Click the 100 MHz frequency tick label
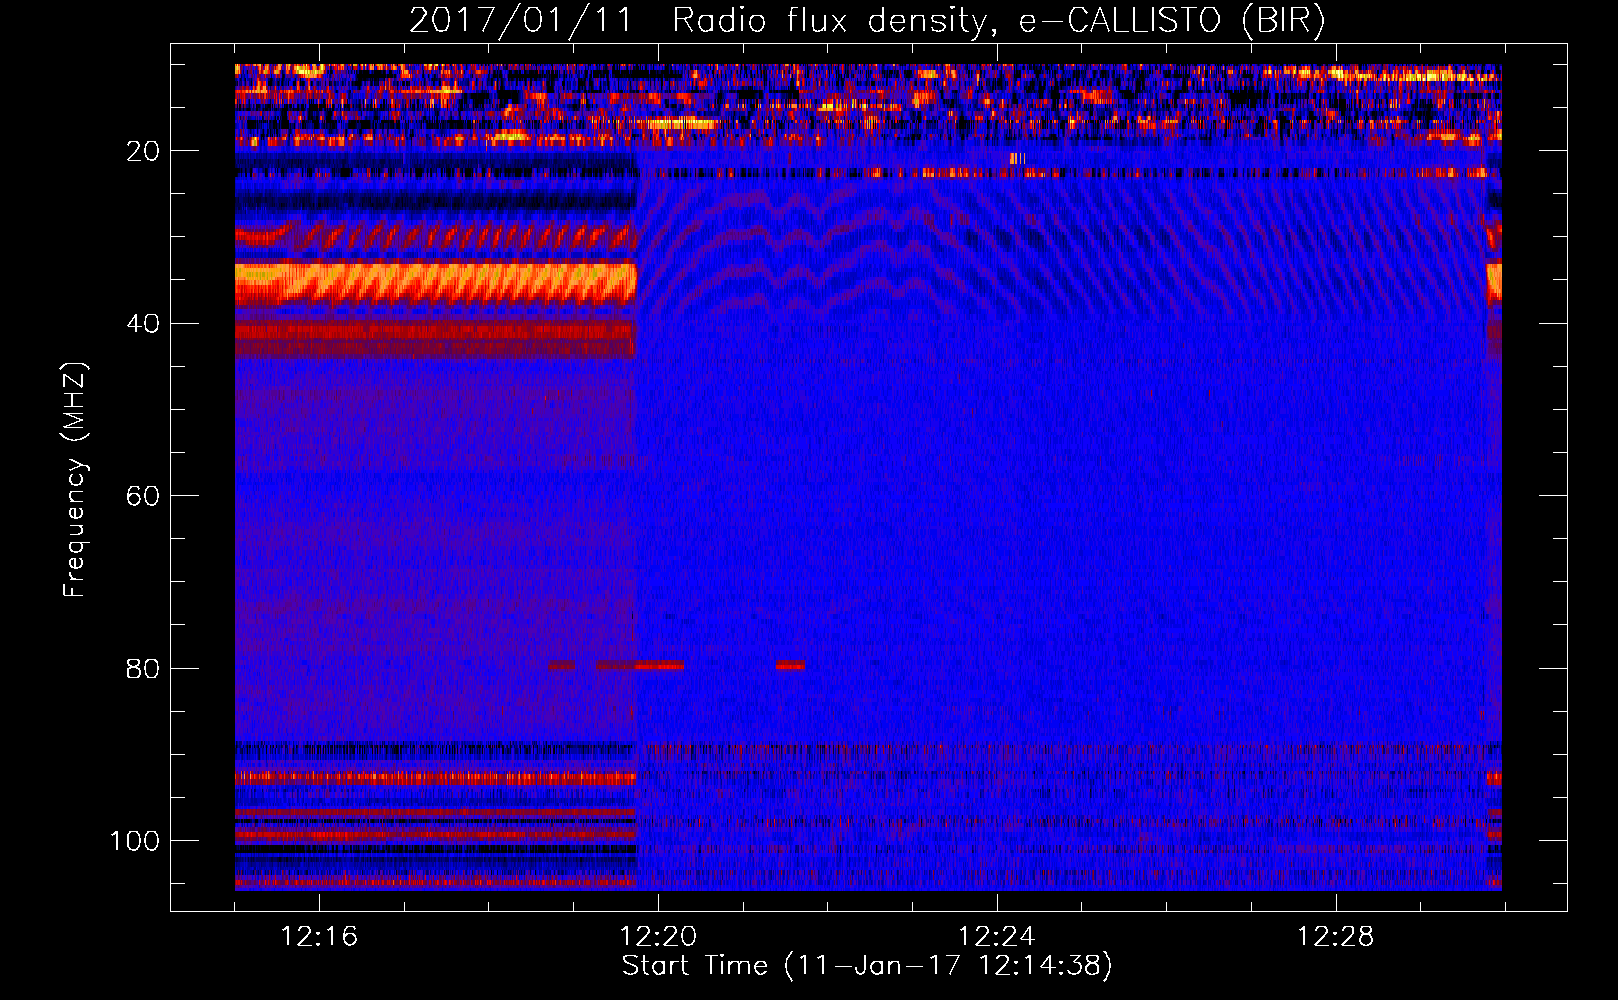 coord(135,841)
